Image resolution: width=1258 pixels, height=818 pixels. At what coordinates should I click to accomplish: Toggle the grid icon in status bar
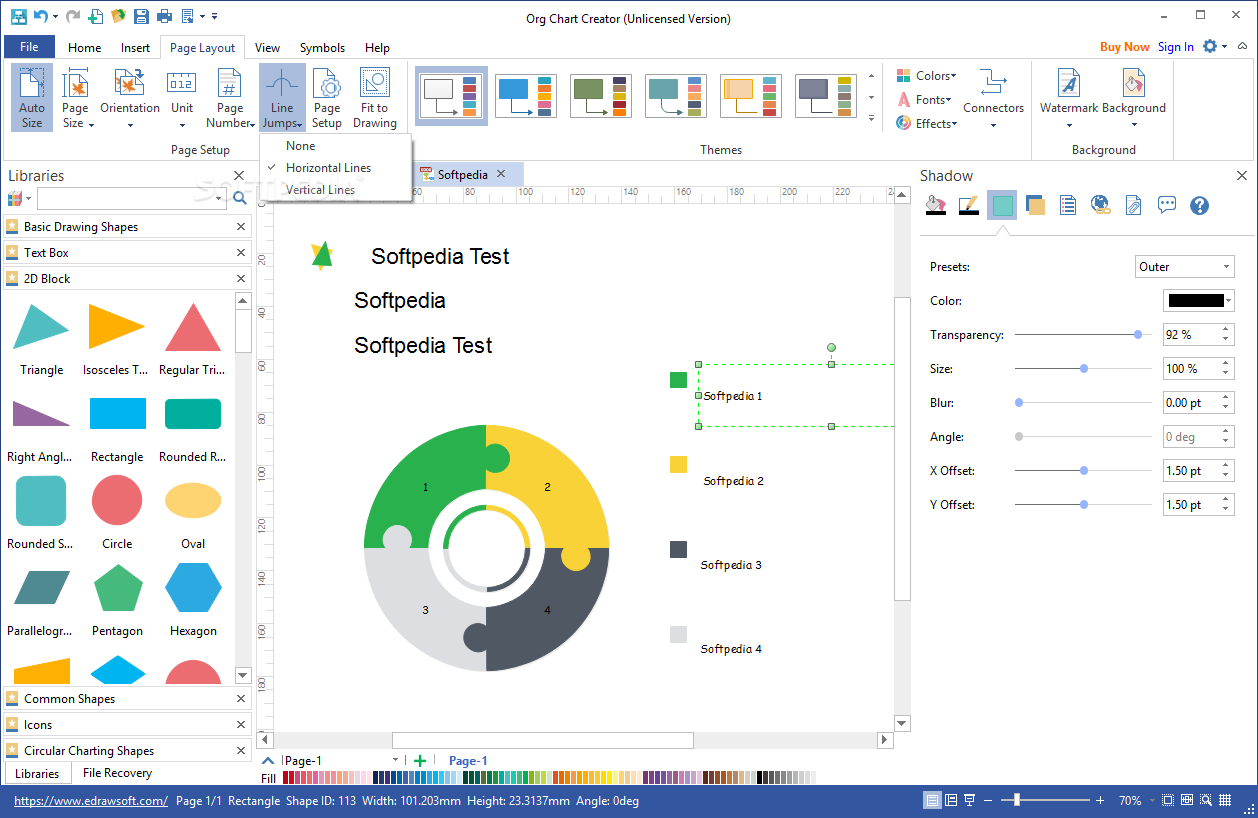[1226, 800]
